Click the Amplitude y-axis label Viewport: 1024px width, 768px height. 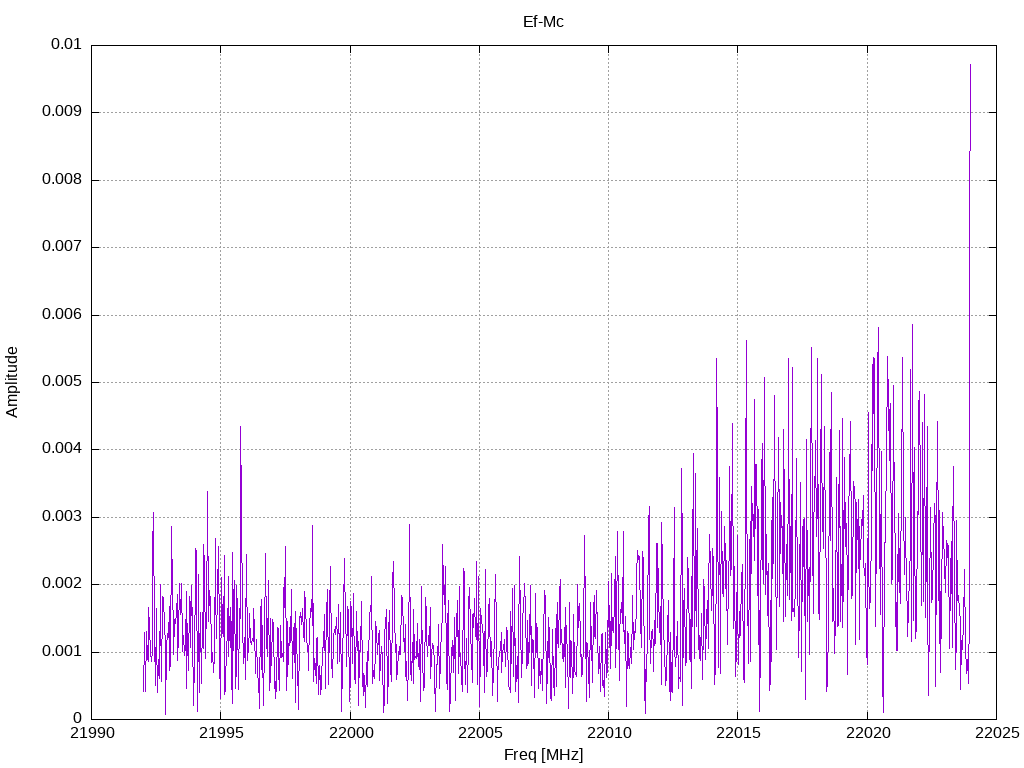pyautogui.click(x=12, y=382)
